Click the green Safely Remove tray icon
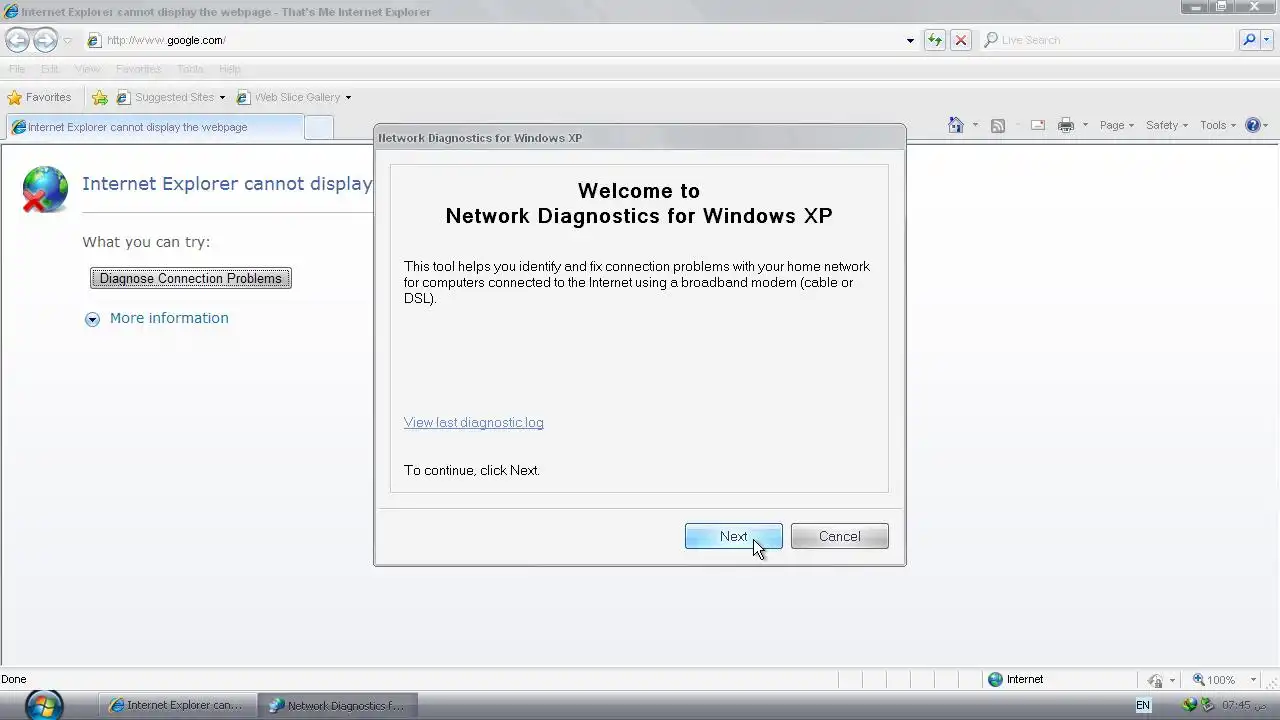The width and height of the screenshot is (1280, 720). (1207, 705)
